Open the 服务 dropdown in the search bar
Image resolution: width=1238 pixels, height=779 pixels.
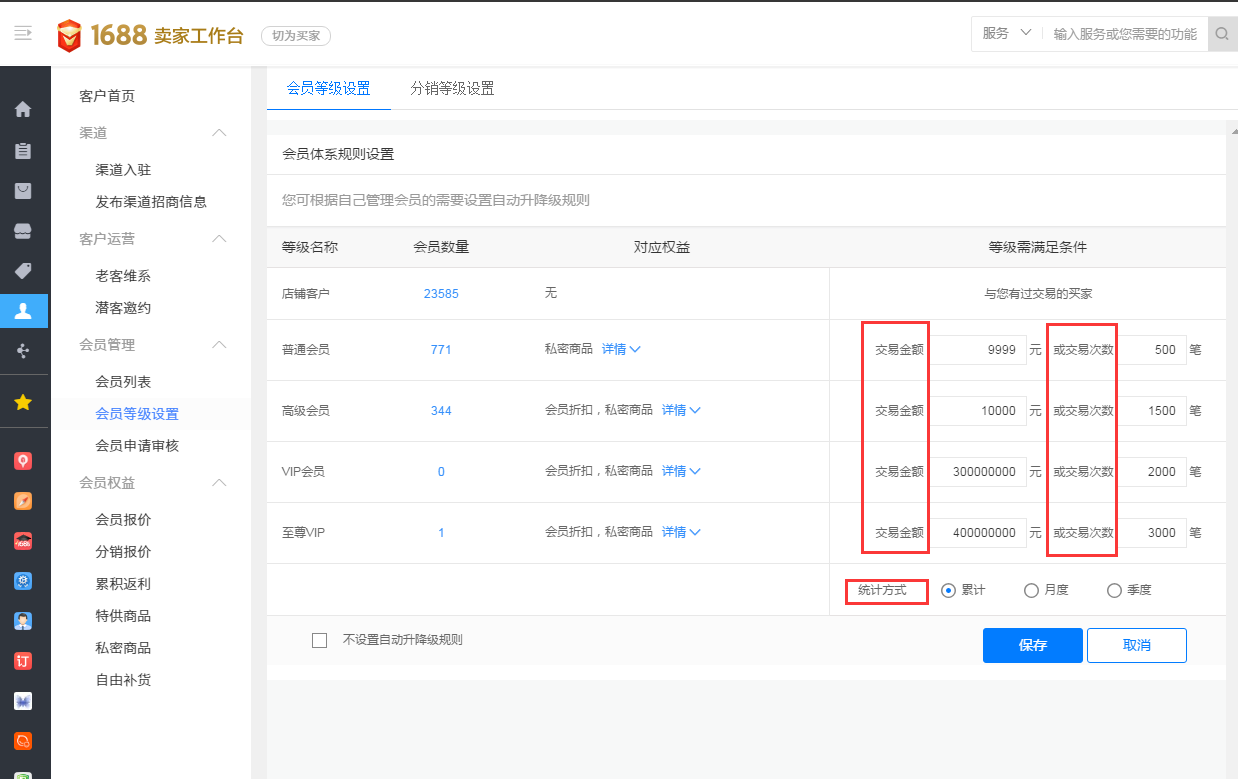[x=1006, y=34]
